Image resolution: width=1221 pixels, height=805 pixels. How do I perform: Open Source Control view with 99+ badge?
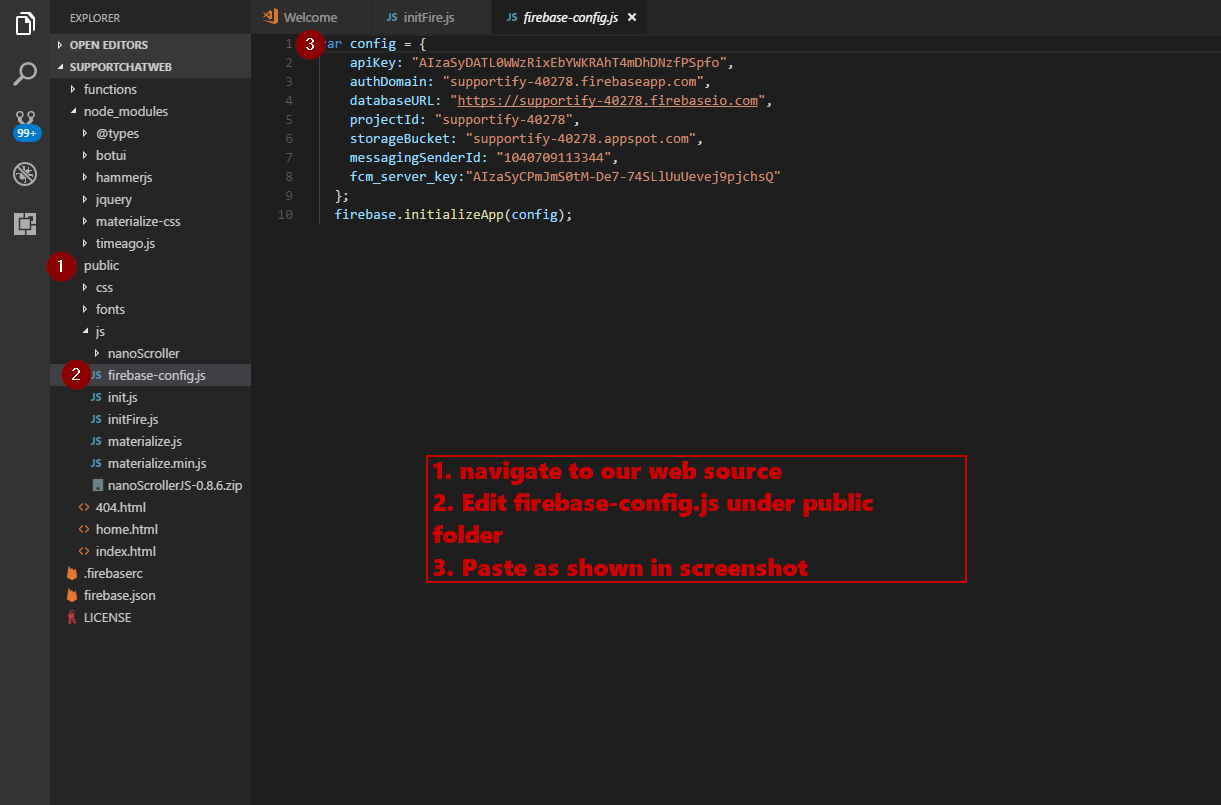tap(25, 124)
